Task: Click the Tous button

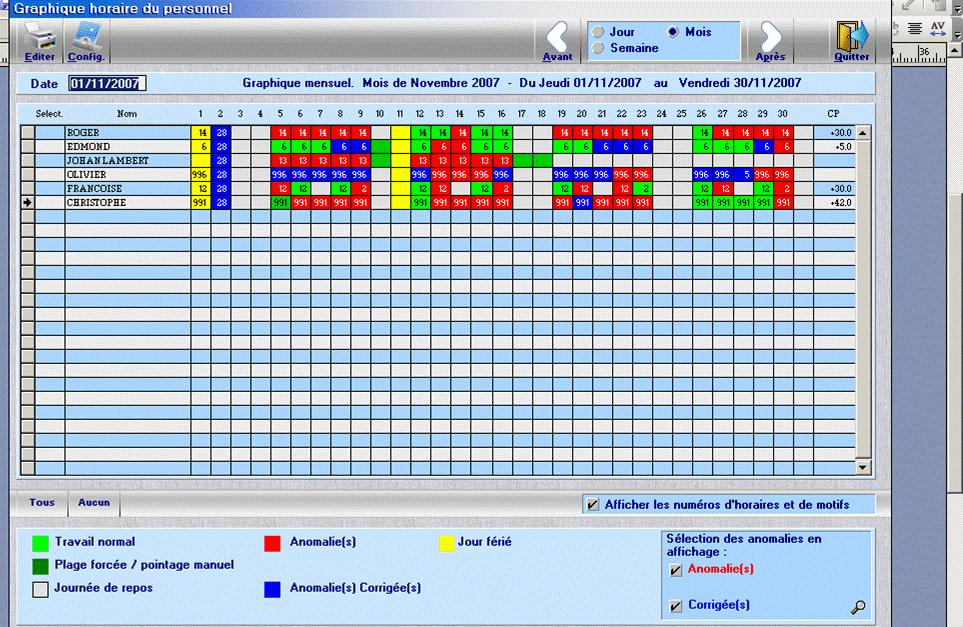Action: point(42,502)
